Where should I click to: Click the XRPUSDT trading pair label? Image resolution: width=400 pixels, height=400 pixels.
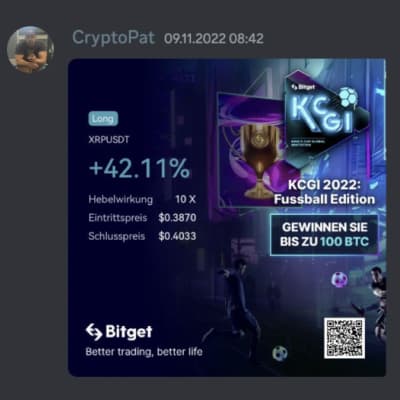(x=109, y=140)
